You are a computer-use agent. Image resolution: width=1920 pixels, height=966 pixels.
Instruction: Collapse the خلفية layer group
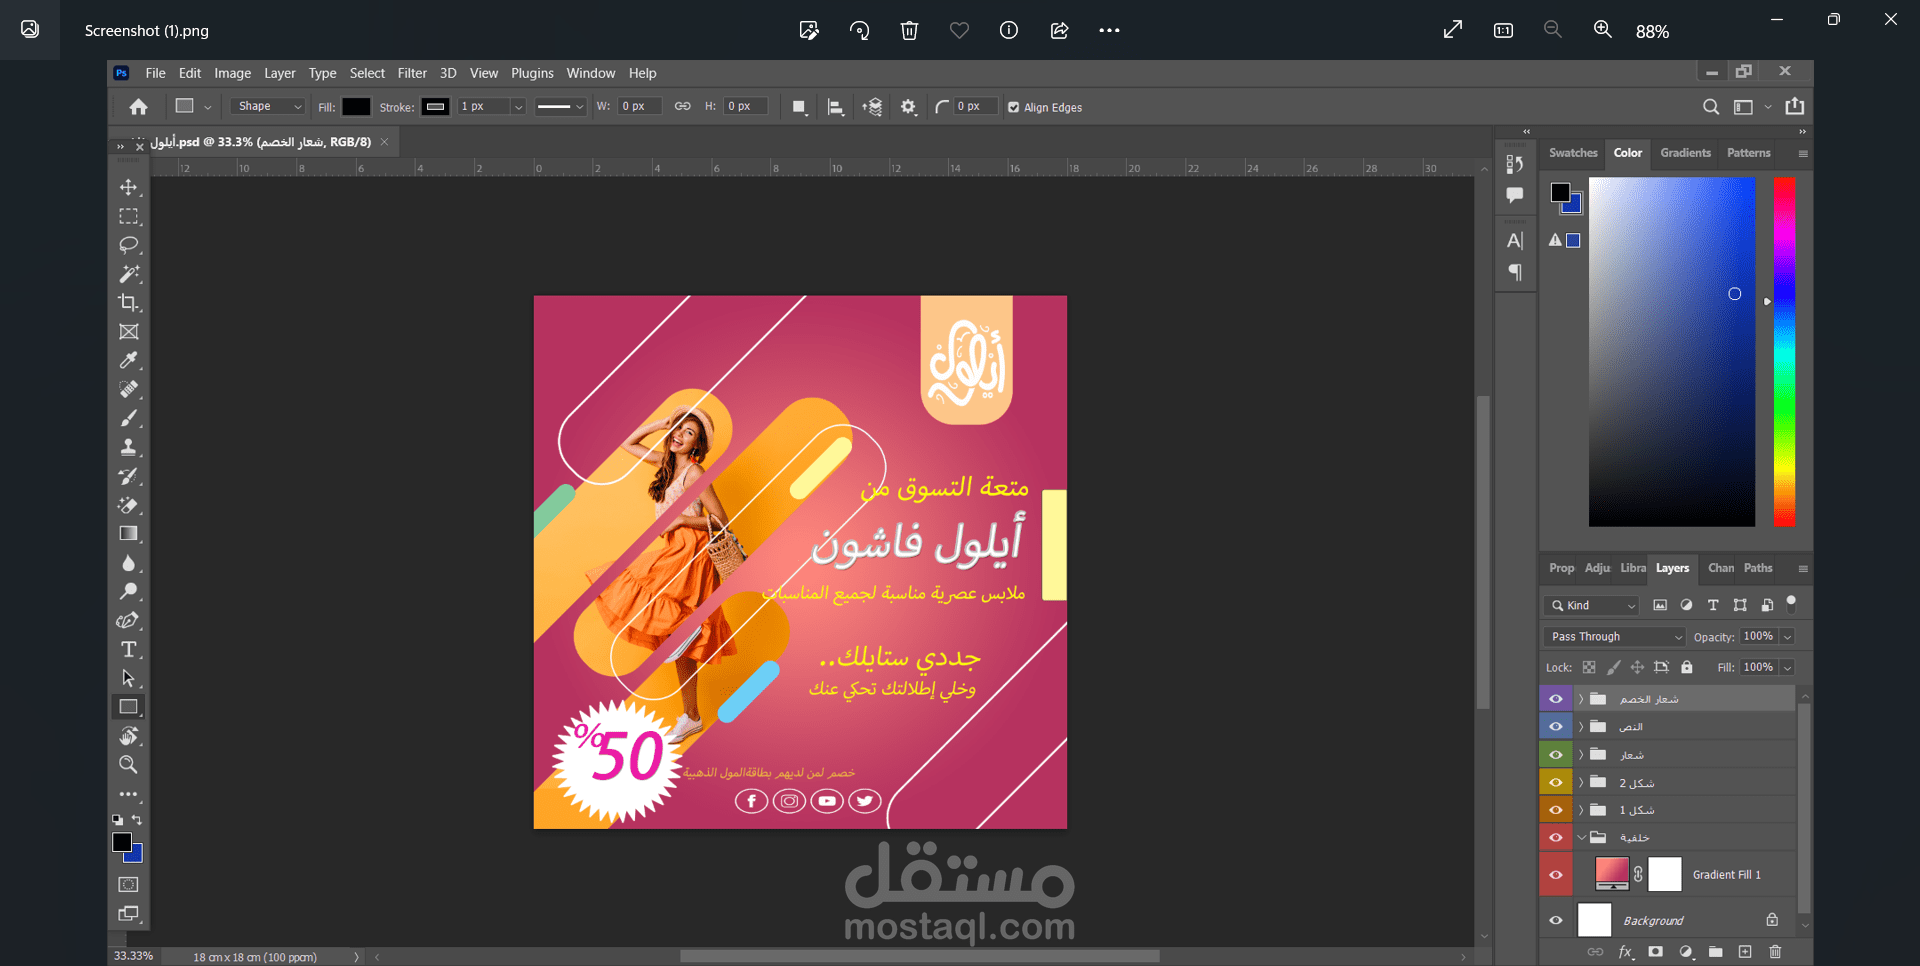click(x=1581, y=838)
